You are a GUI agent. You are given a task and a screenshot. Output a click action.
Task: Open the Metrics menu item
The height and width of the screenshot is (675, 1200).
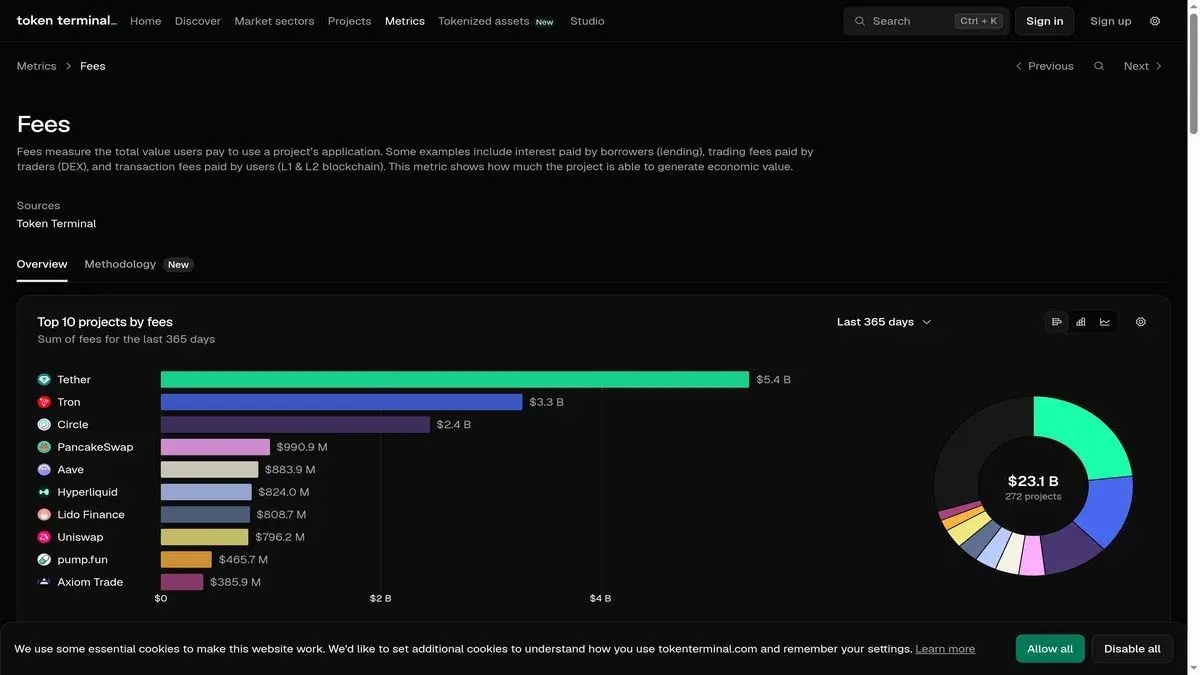point(405,21)
